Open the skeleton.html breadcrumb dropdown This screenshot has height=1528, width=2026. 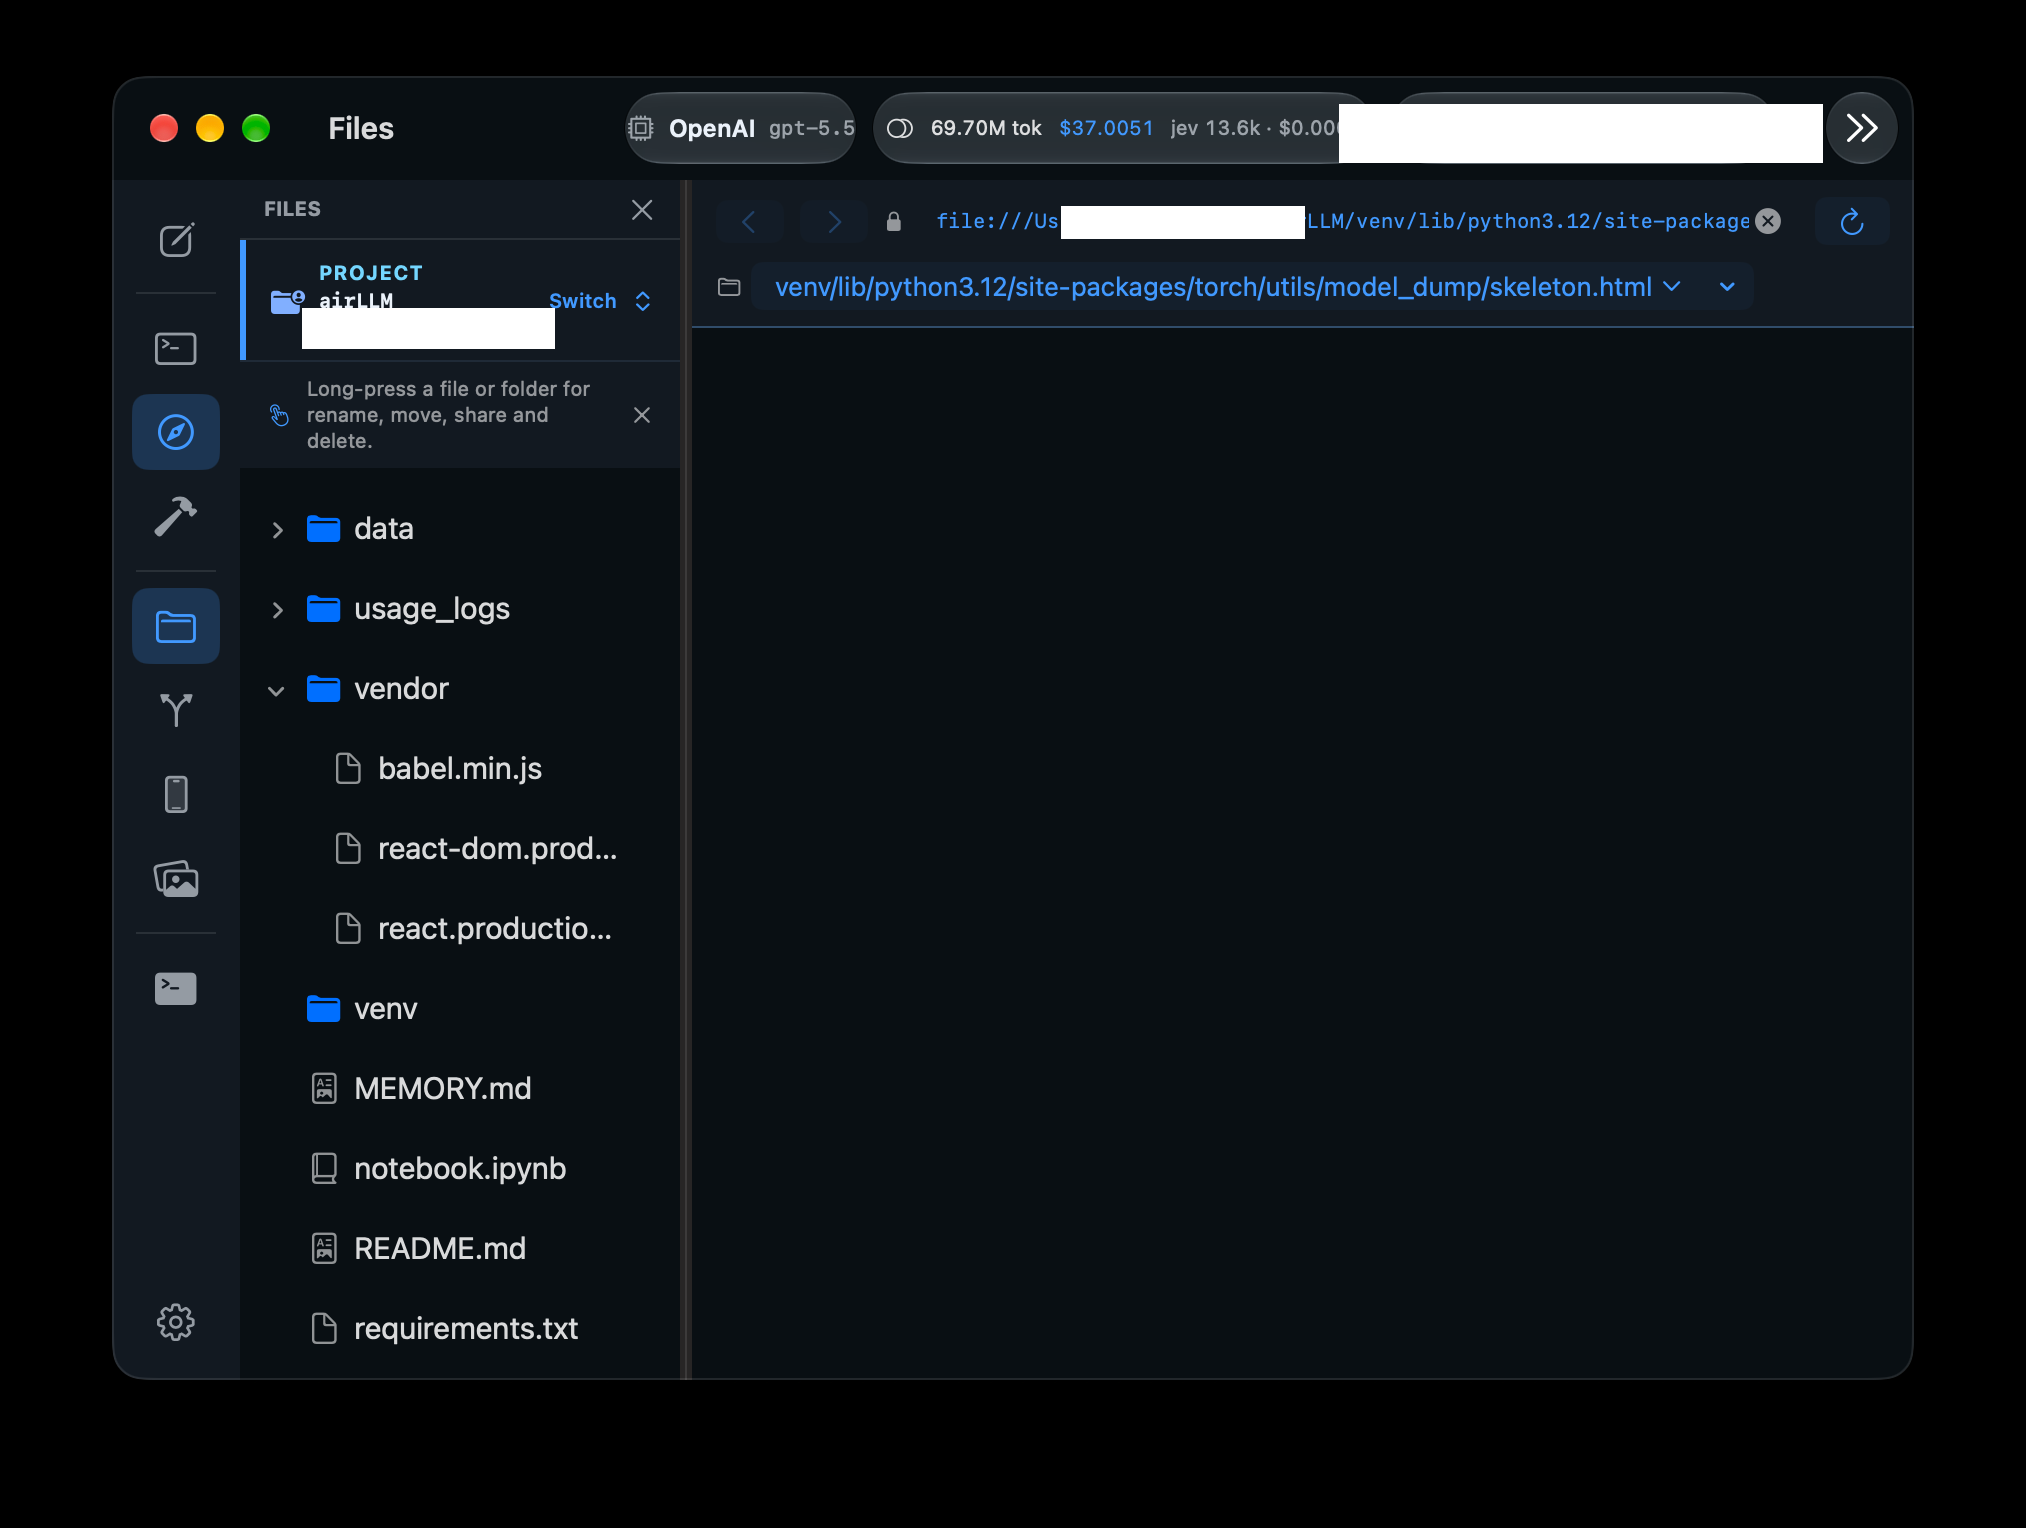click(x=1672, y=287)
